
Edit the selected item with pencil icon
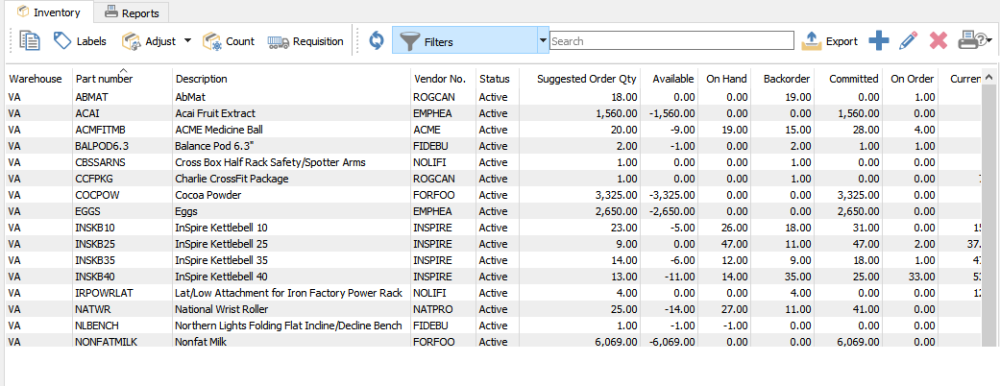click(x=908, y=41)
